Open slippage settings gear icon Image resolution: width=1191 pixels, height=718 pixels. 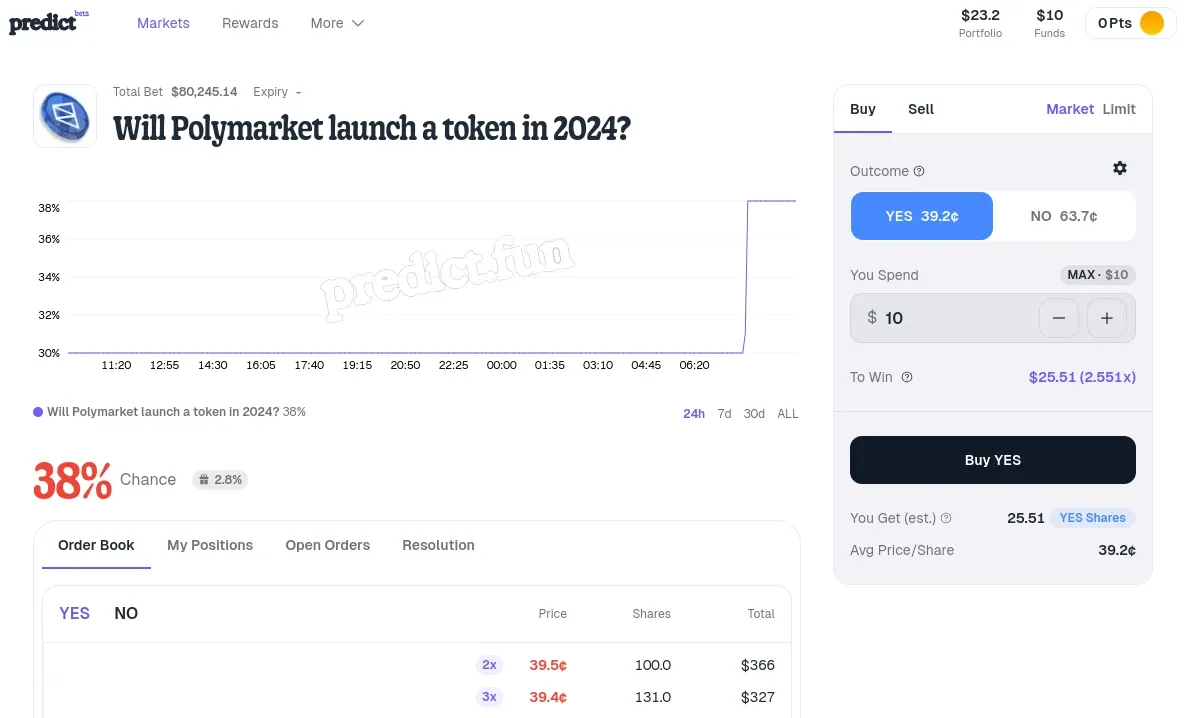click(1120, 168)
